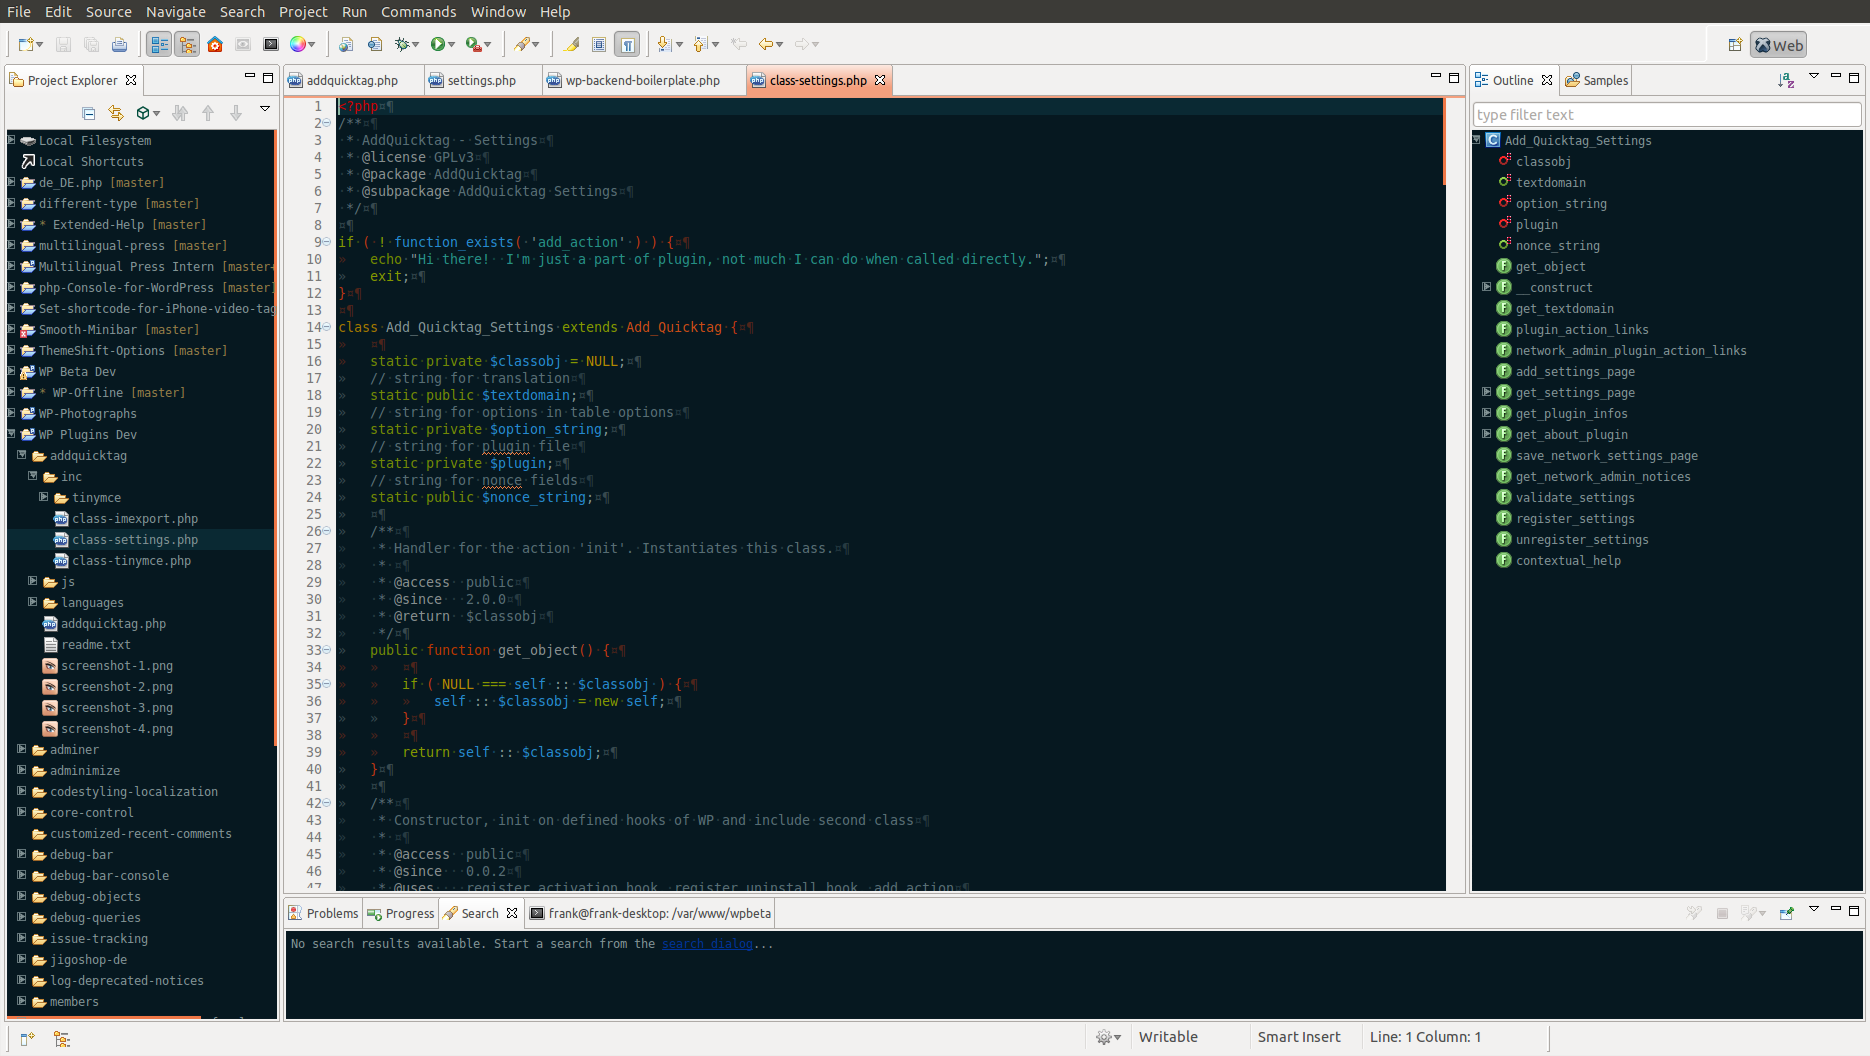Click the Run External Tools icon
1870x1056 pixels.
(474, 44)
